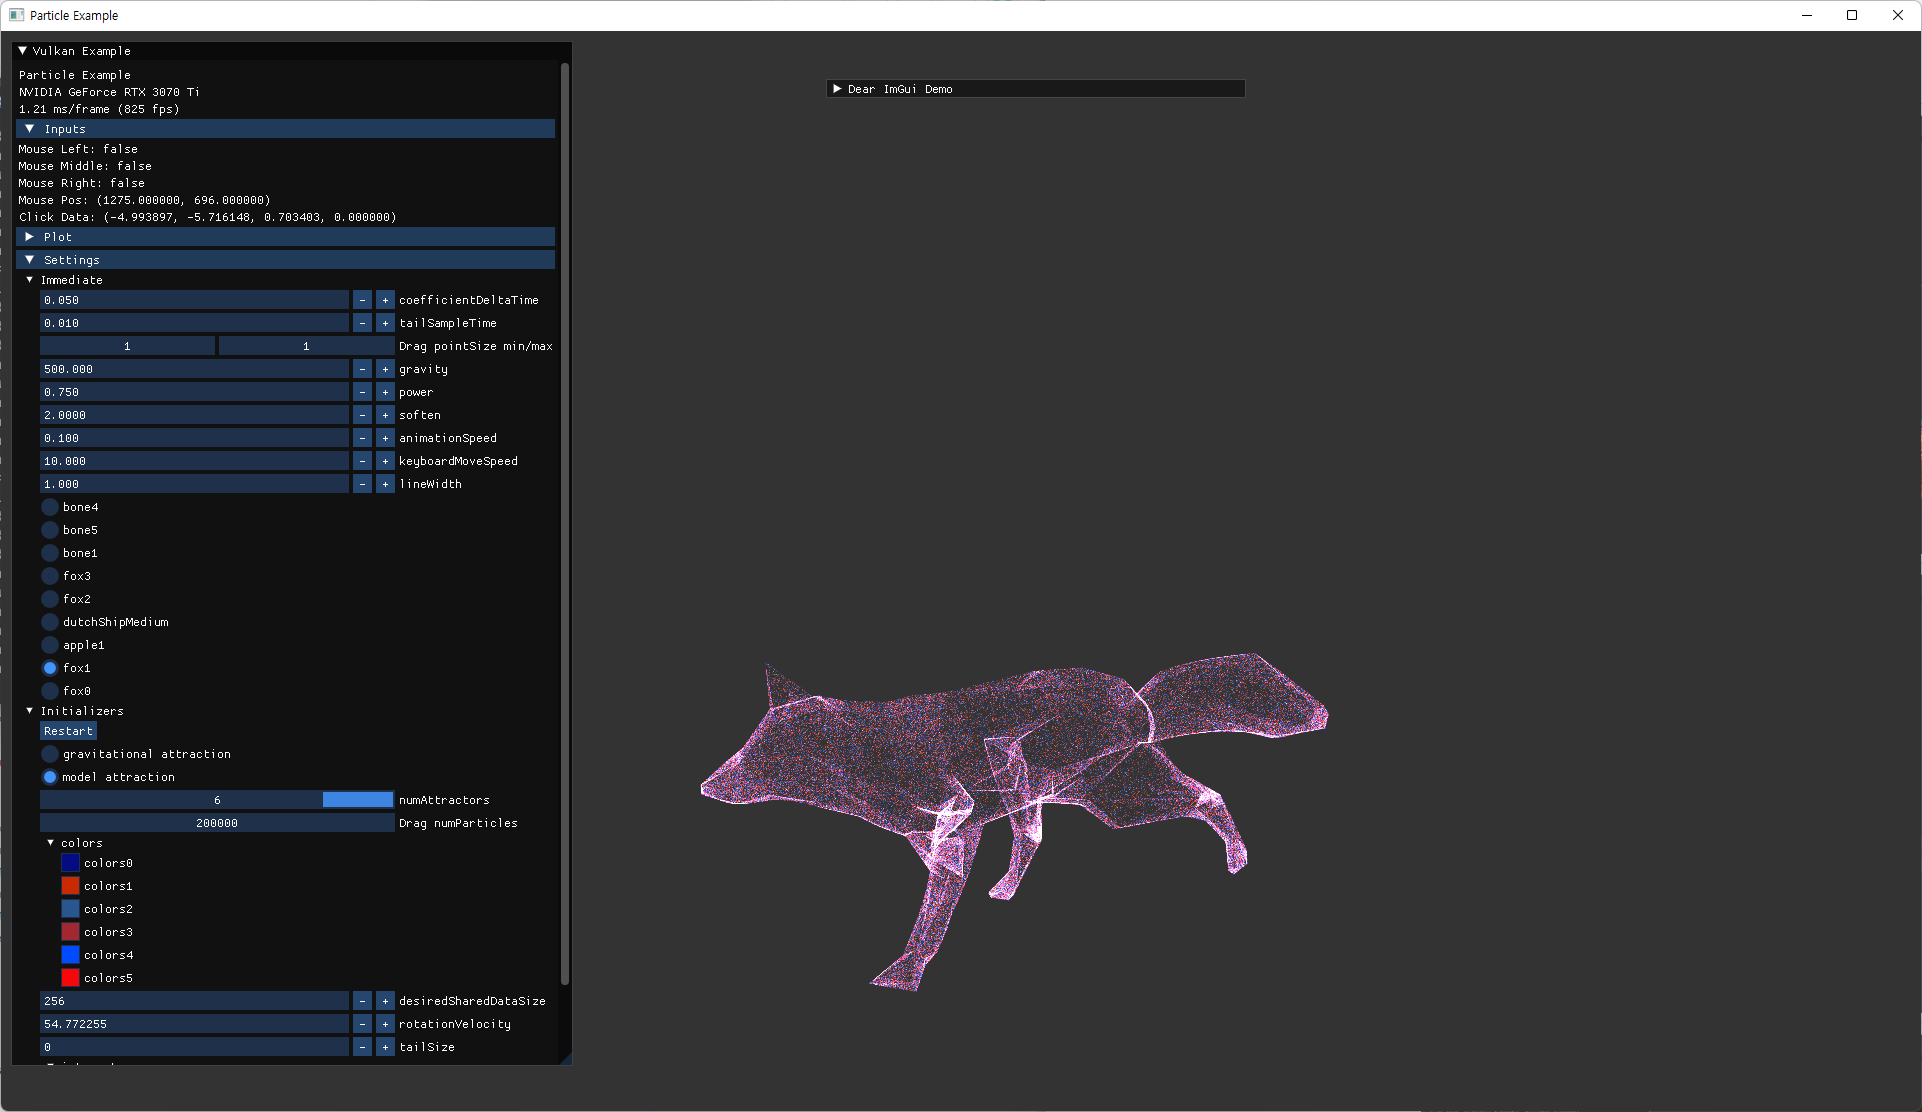
Task: Decrease lineWidth with minus button
Action: point(362,484)
